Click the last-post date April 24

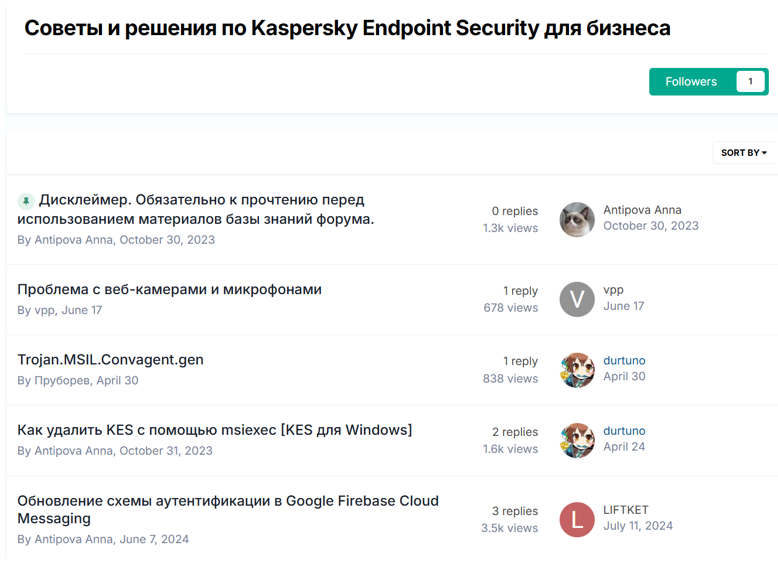point(624,447)
